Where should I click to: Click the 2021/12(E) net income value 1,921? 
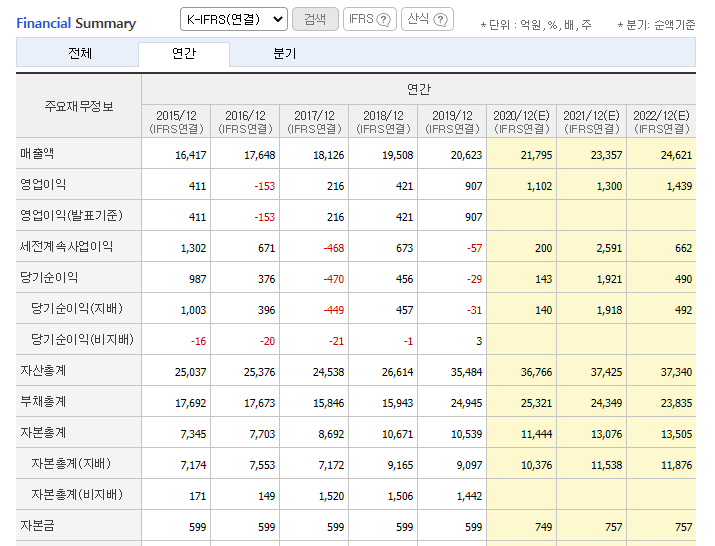click(609, 279)
